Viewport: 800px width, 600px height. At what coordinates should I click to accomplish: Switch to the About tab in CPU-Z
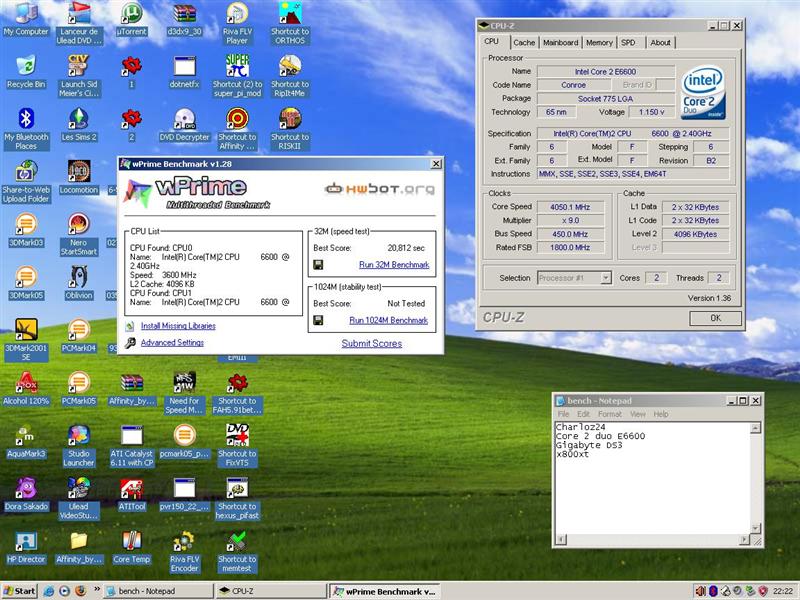[661, 43]
